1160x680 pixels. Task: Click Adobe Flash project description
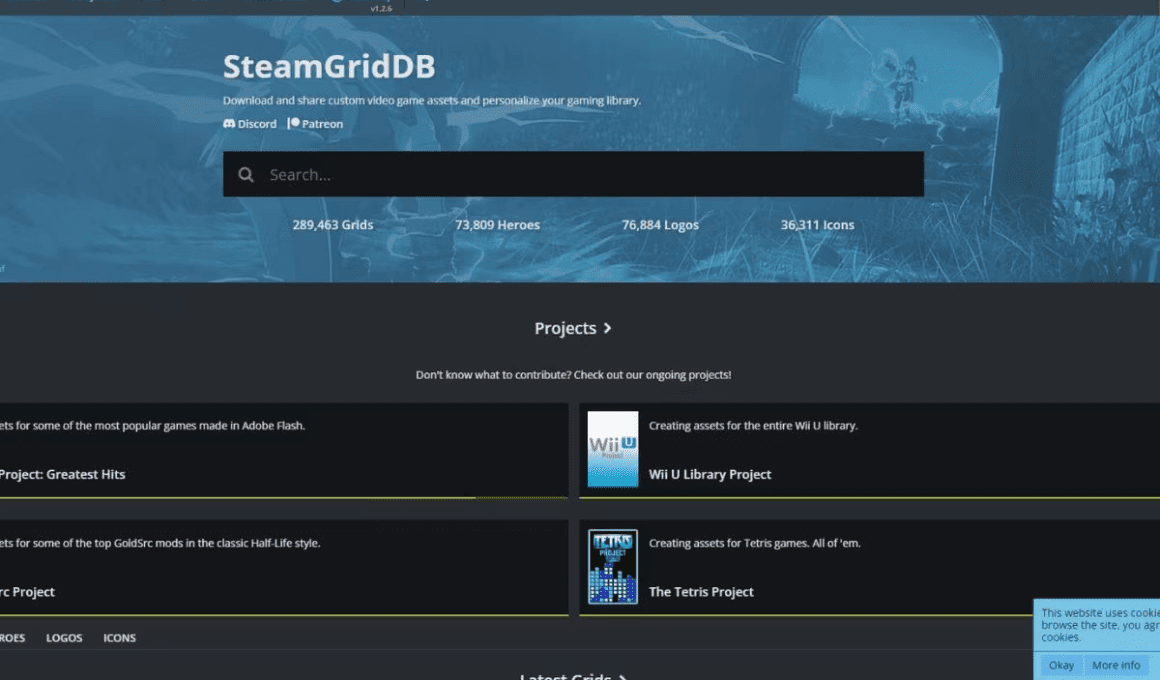[152, 425]
